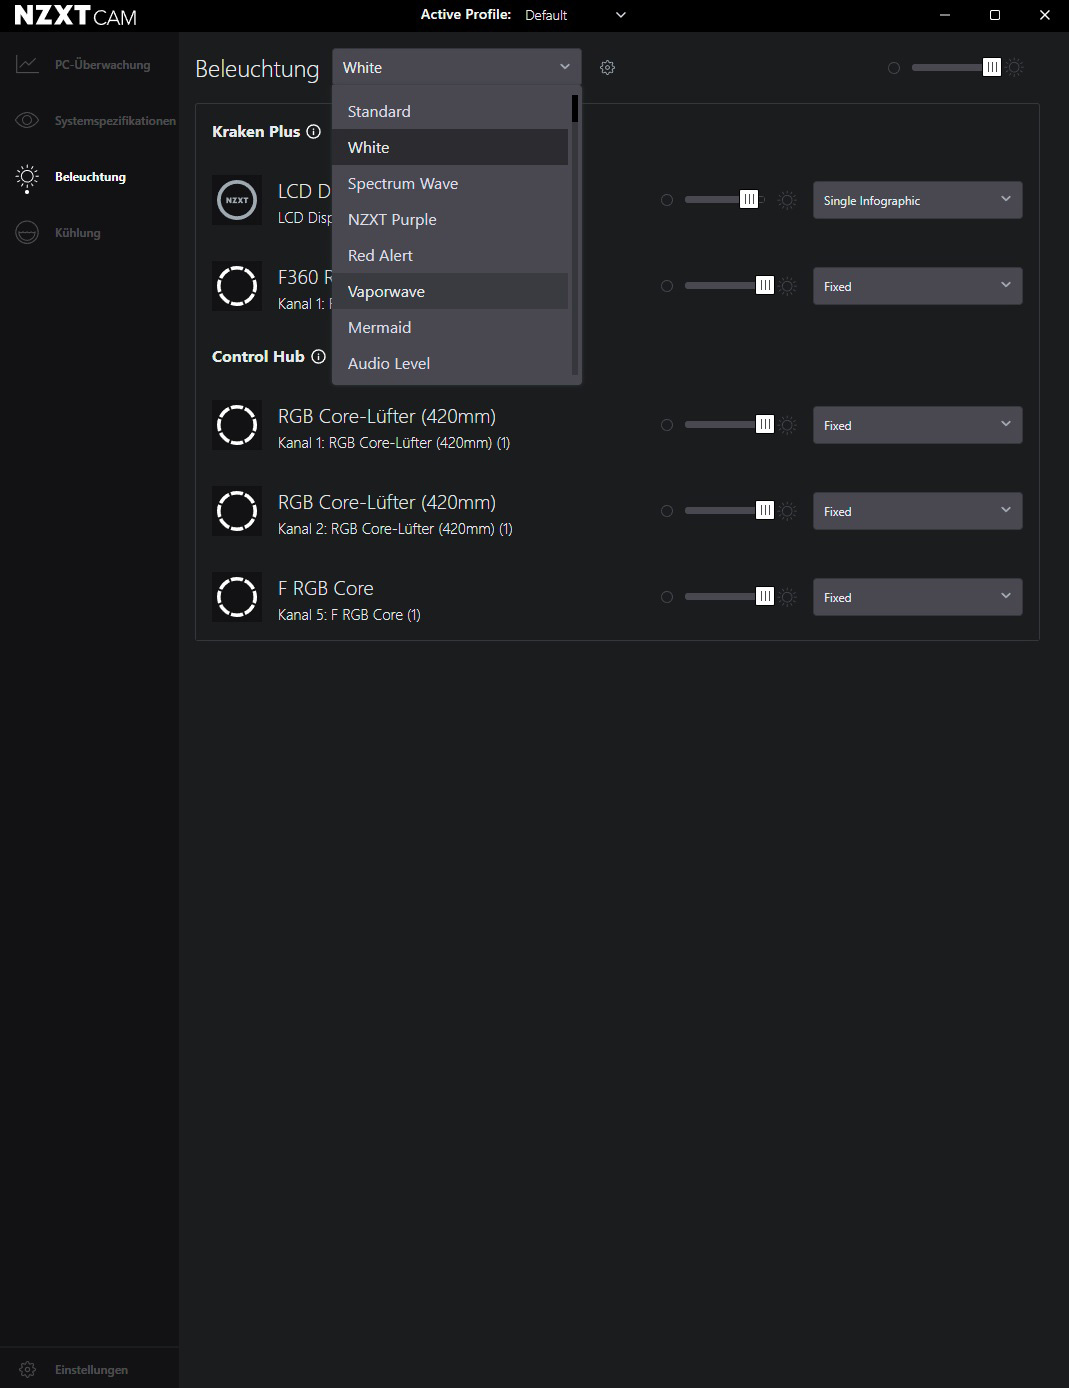Open Einstellungen at sidebar bottom
Screen dimensions: 1069x1388
tap(89, 1370)
